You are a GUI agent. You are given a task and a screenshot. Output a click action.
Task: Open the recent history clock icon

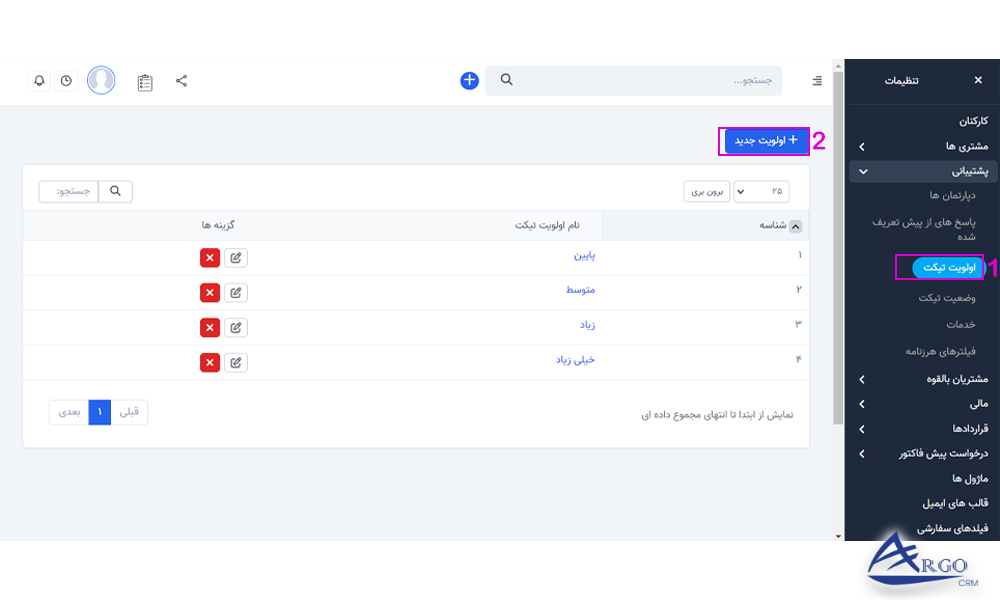point(66,81)
